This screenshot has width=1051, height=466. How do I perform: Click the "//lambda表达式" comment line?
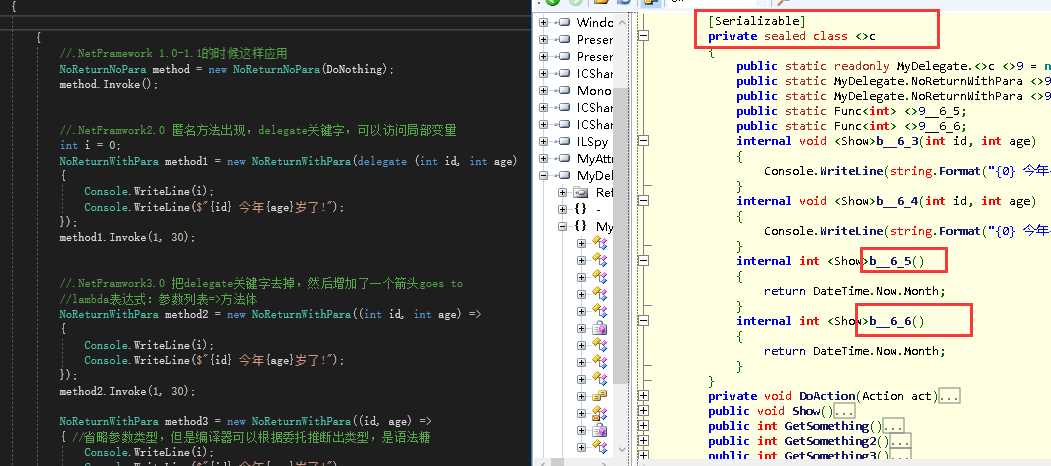point(158,298)
